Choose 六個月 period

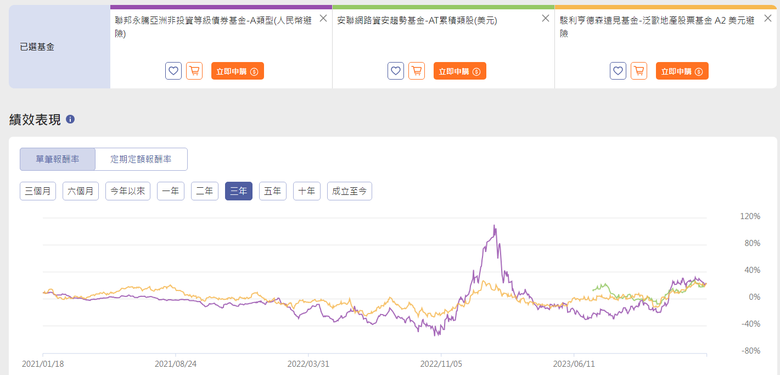click(x=81, y=191)
